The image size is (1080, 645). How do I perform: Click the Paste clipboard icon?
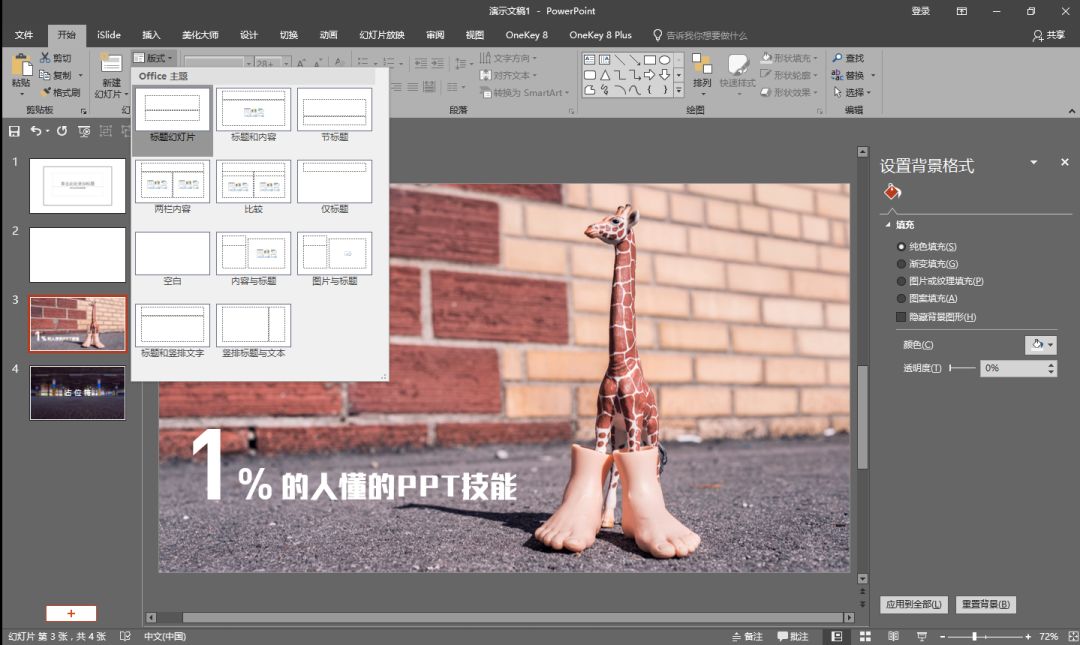pos(21,66)
